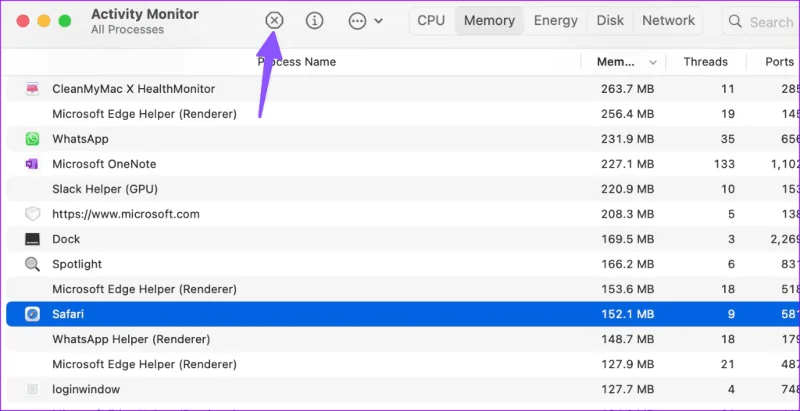The width and height of the screenshot is (800, 411).
Task: Click the Dock process icon
Action: 32,239
